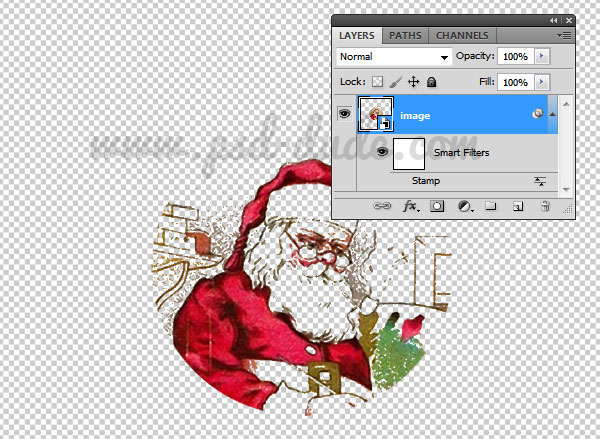This screenshot has width=600, height=439.
Task: Add a layer mask
Action: click(437, 206)
